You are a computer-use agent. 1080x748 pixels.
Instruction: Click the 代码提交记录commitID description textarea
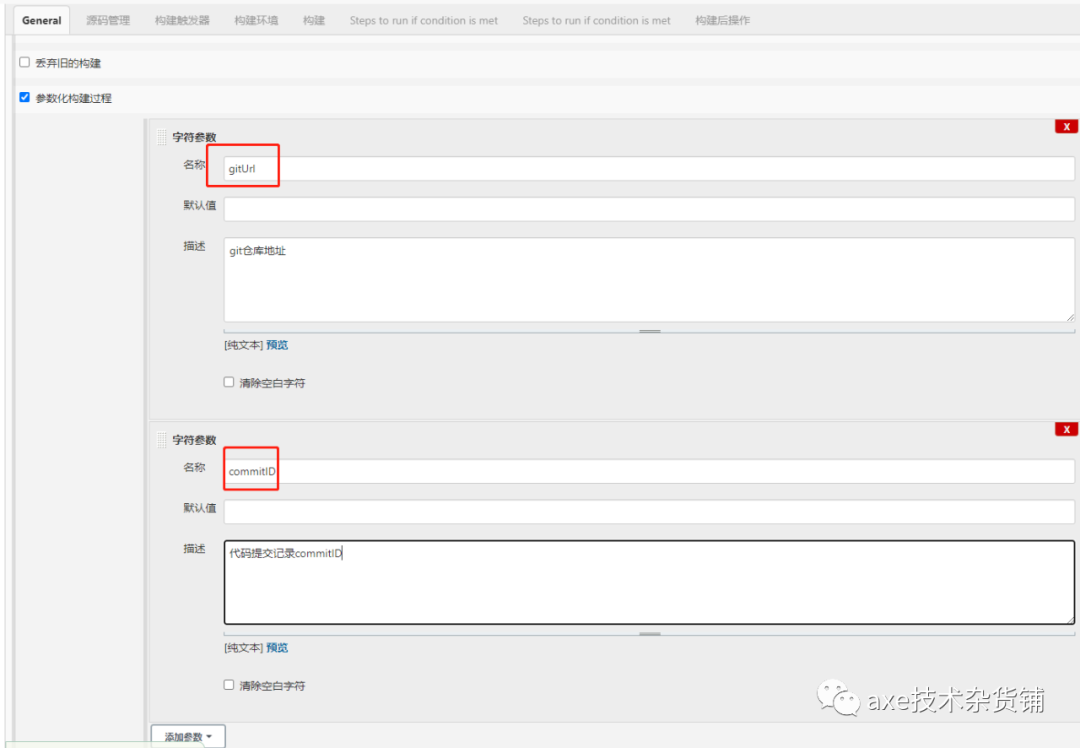point(649,582)
